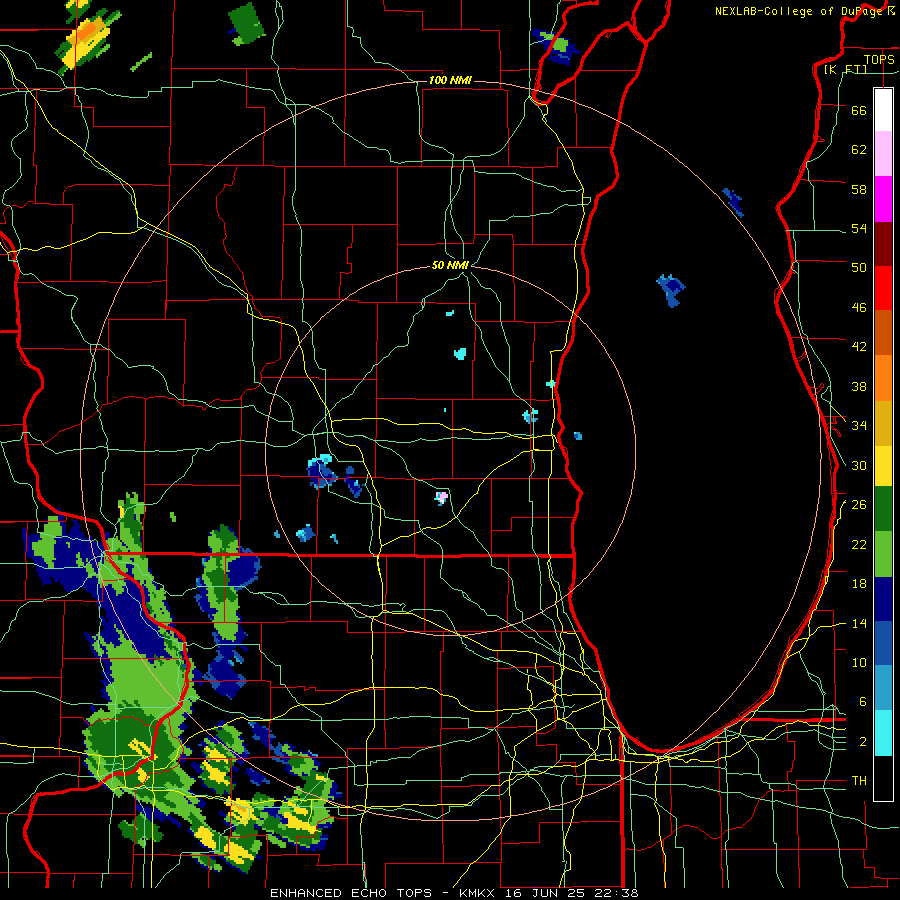Click the "22" scale label
Viewport: 900px width, 900px height.
point(859,544)
